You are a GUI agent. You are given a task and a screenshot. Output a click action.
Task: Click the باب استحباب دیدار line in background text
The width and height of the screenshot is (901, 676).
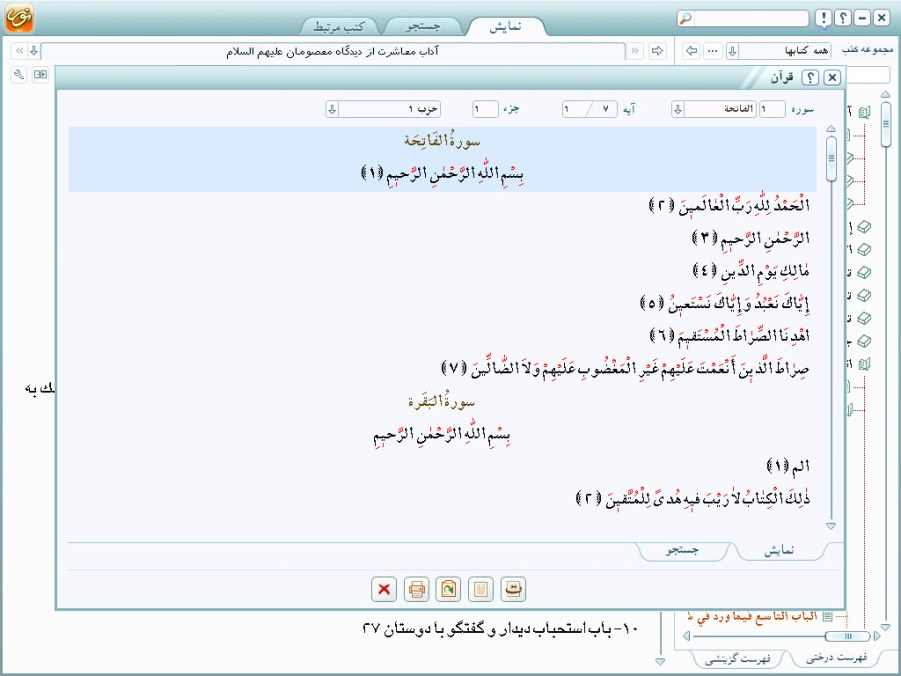point(500,628)
